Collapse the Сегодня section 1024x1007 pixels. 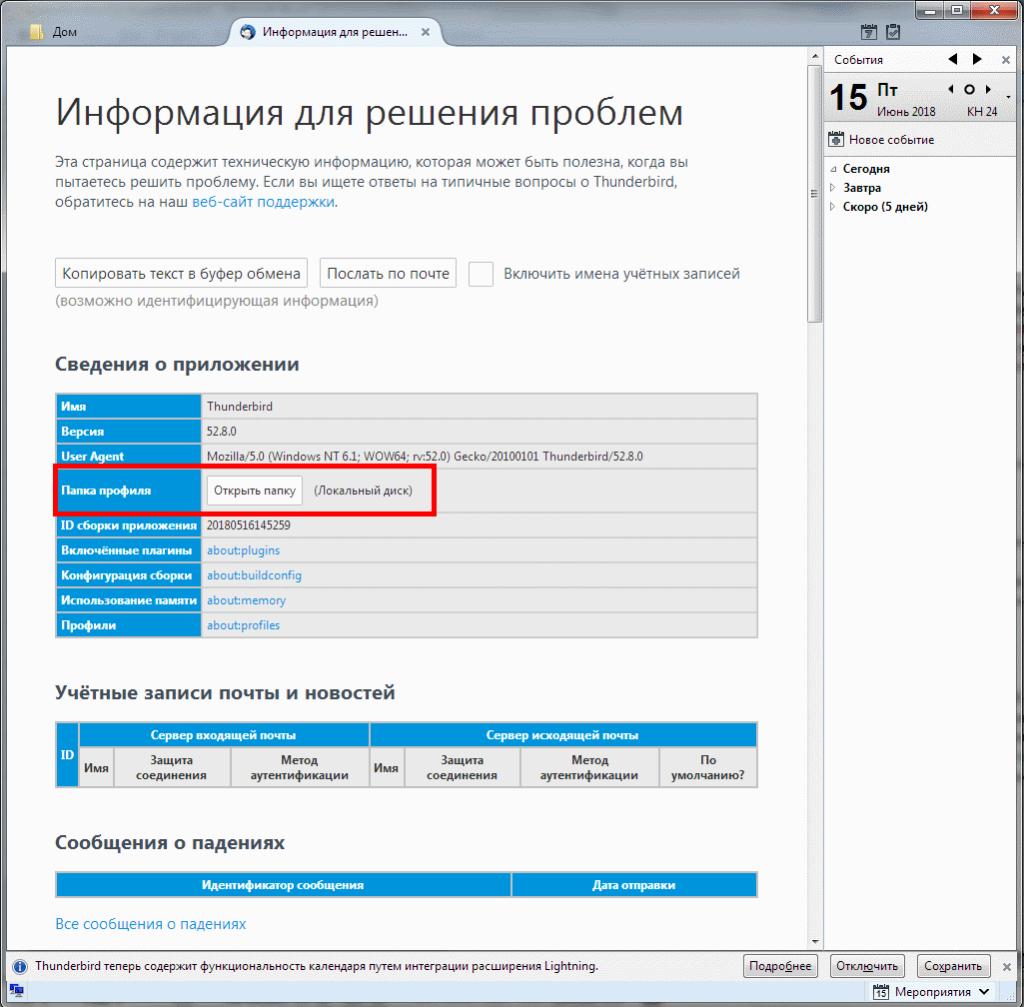click(x=834, y=169)
